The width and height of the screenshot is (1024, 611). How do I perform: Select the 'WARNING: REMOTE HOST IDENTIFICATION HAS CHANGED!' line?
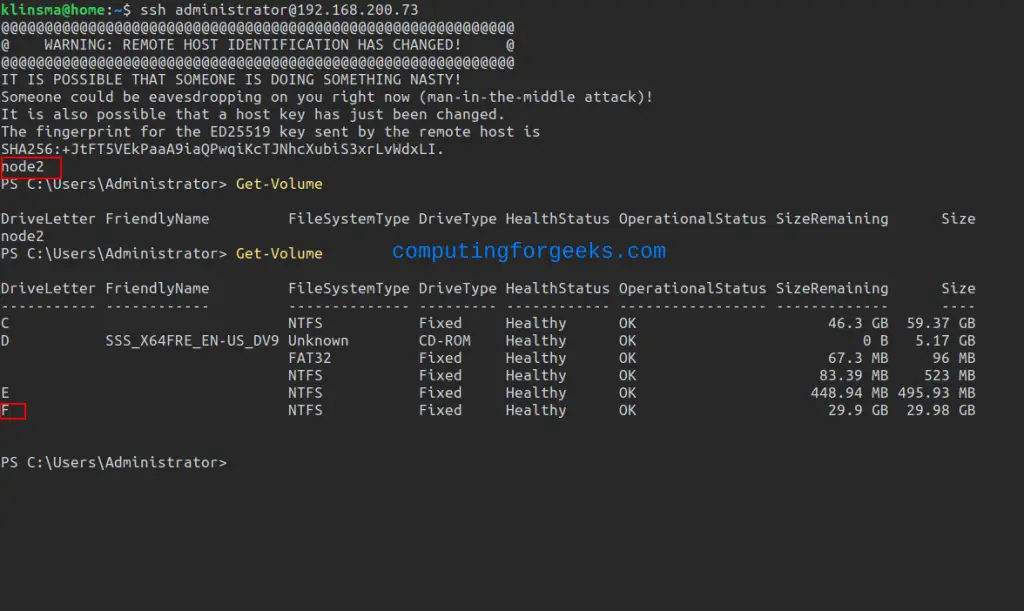[252, 45]
